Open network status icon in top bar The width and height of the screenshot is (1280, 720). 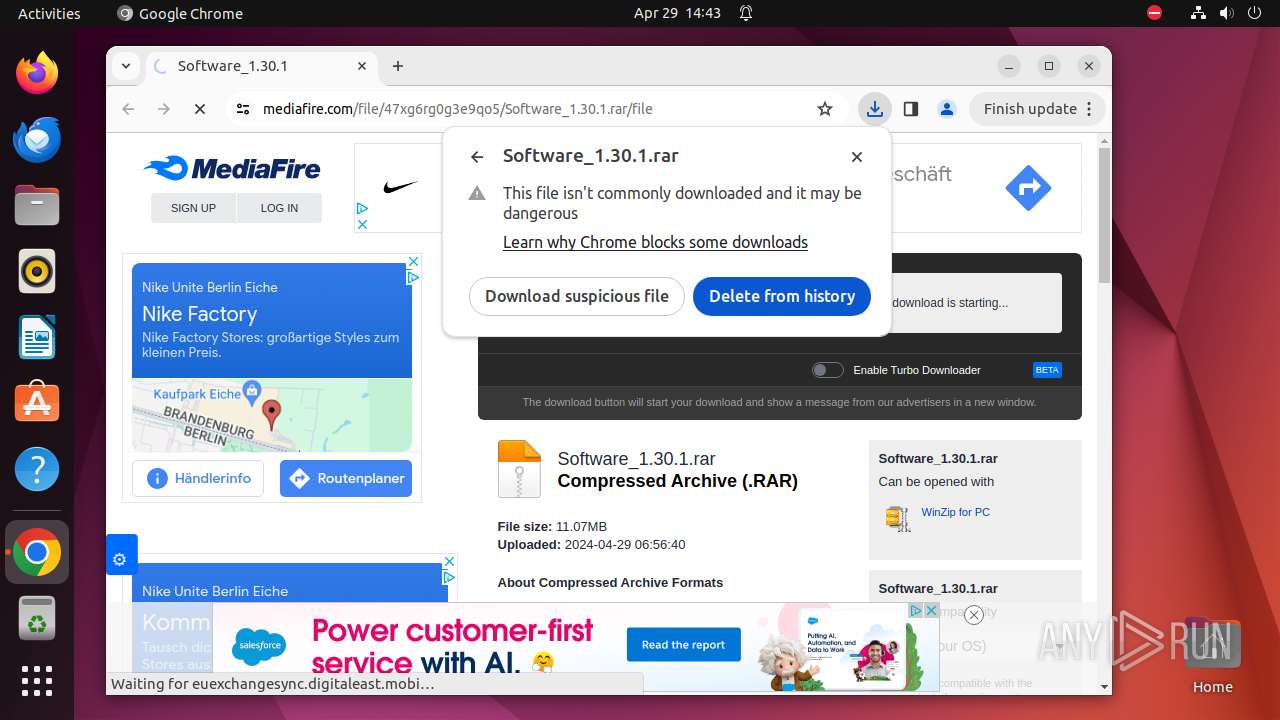click(x=1199, y=13)
